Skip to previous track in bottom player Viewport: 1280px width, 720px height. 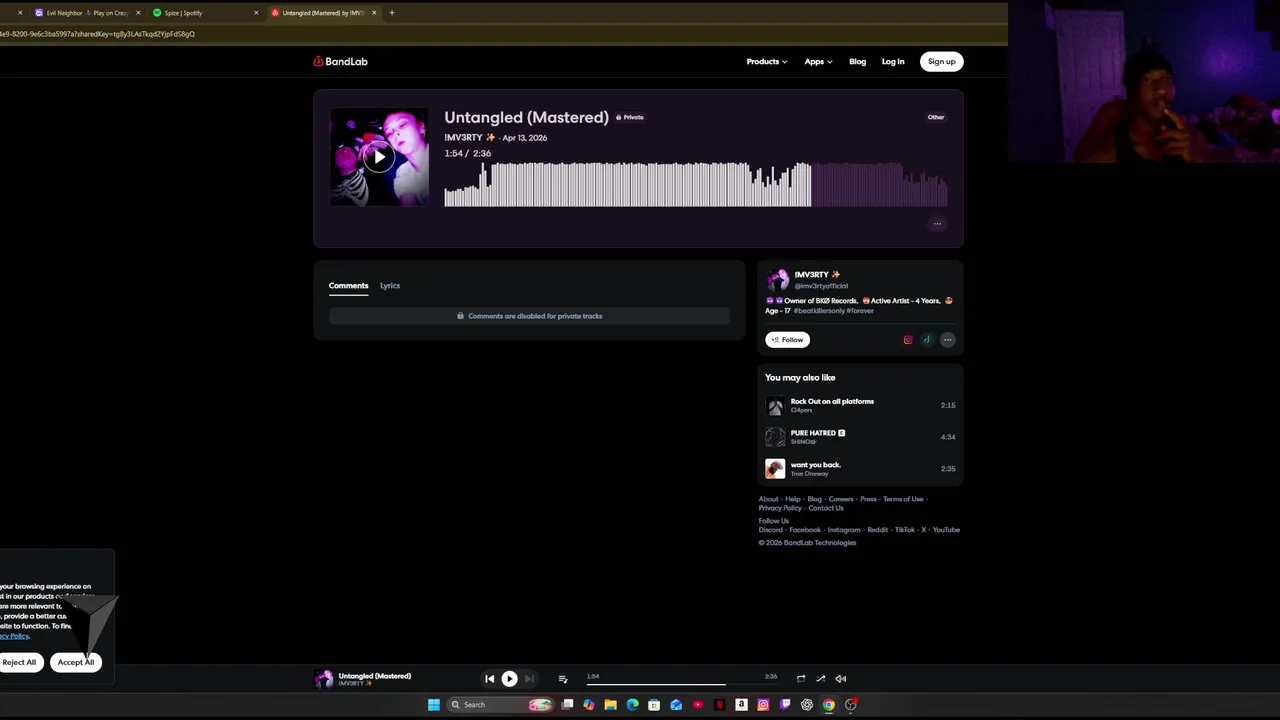coord(490,679)
